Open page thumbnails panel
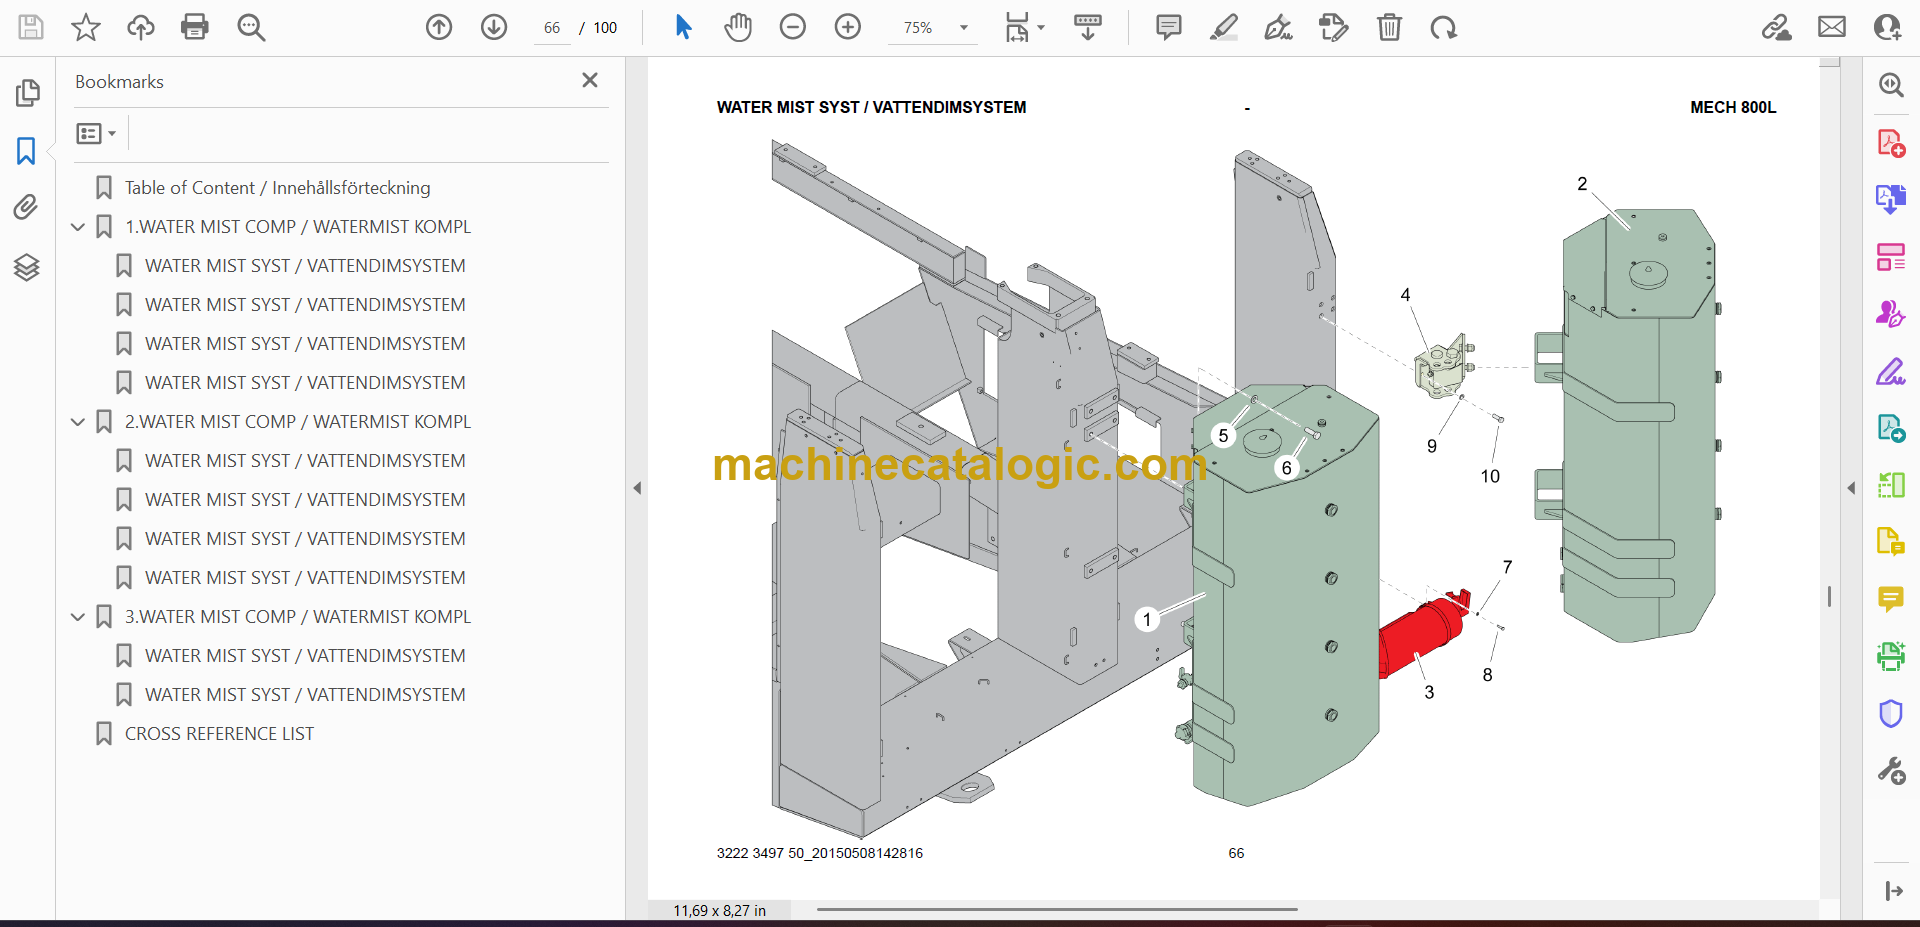 27,93
